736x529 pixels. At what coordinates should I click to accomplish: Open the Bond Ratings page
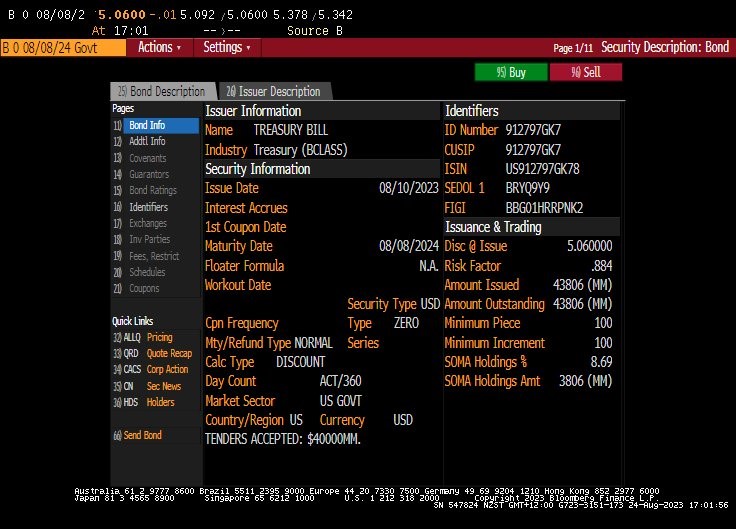point(156,190)
